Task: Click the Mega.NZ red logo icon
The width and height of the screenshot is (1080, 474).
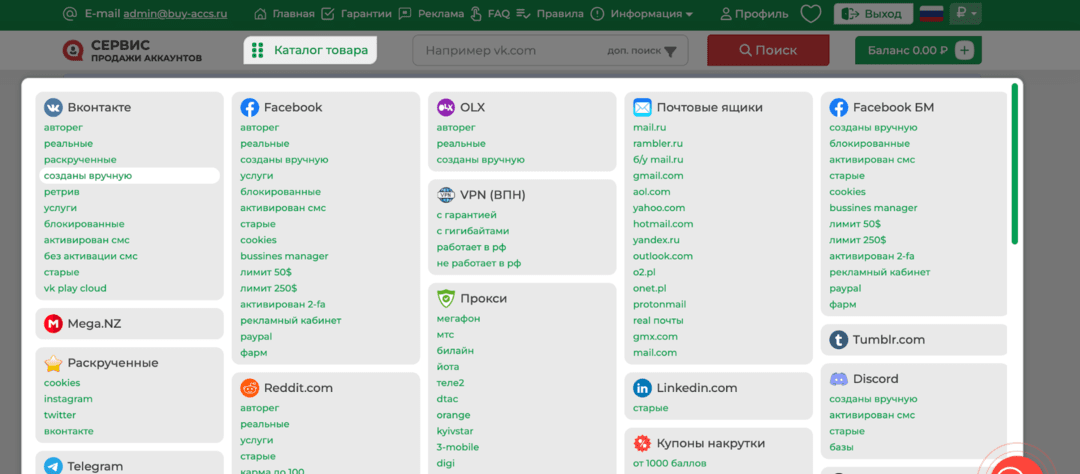Action: pos(53,323)
